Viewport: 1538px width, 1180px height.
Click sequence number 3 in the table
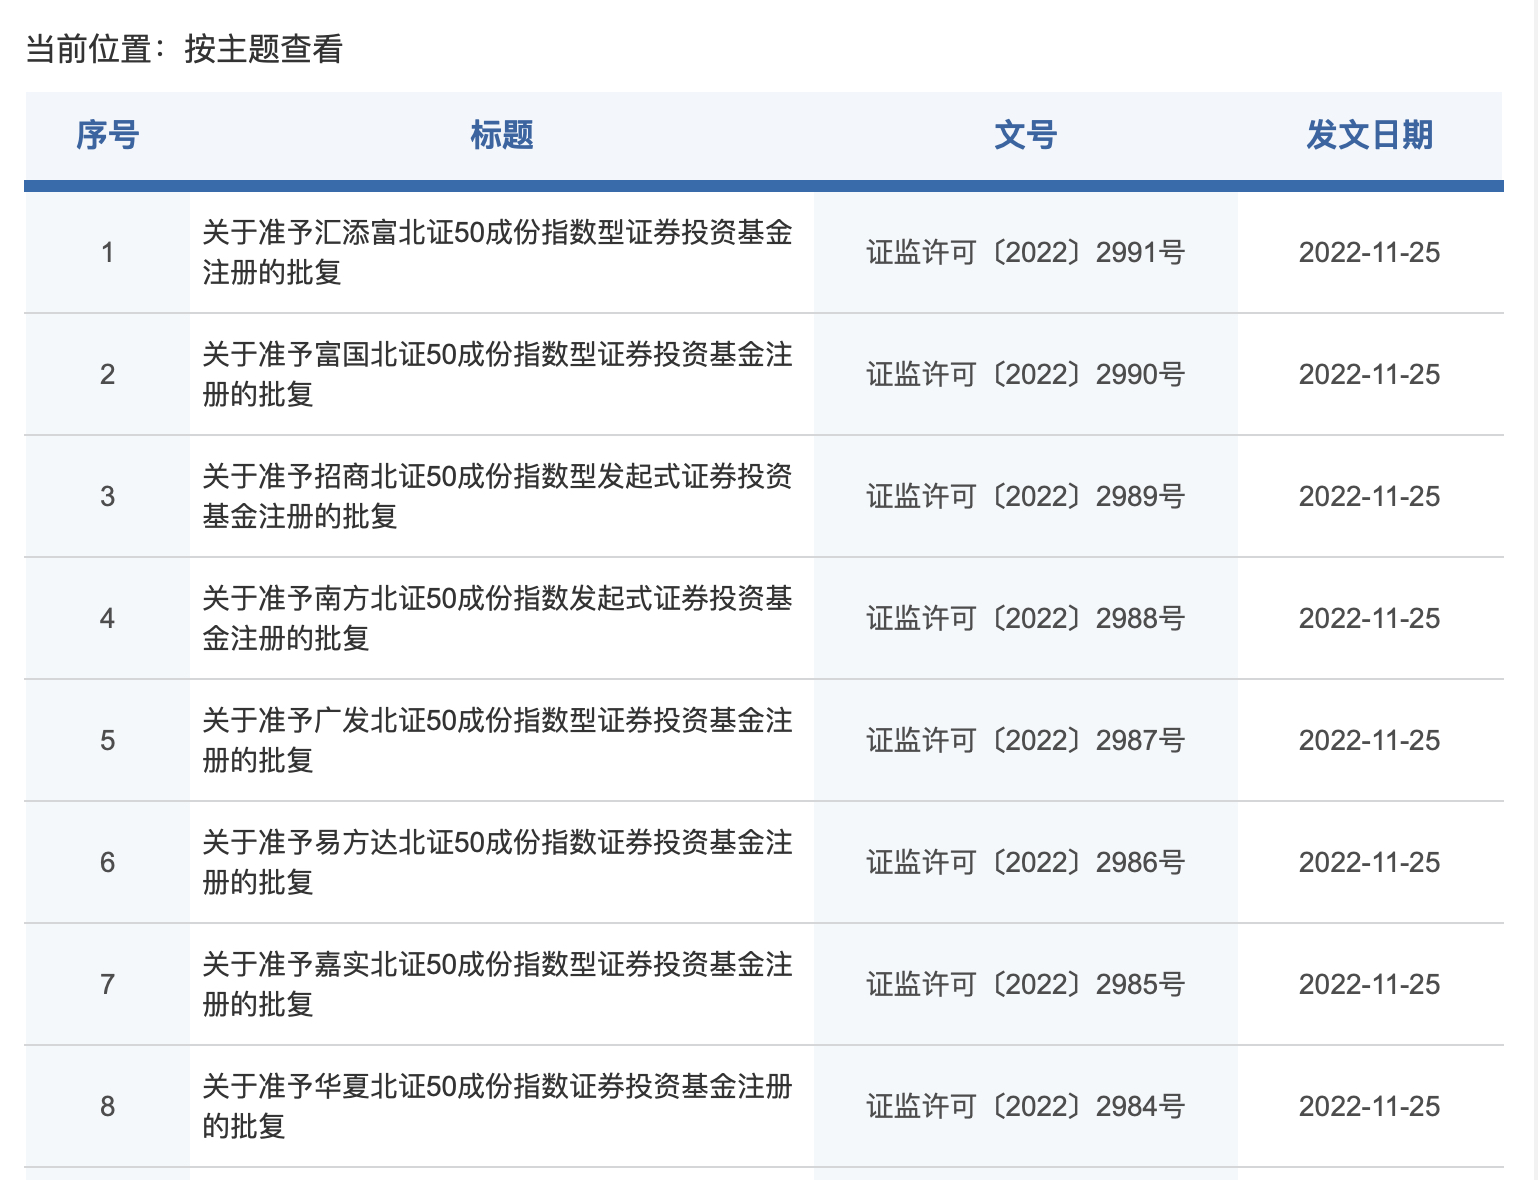click(107, 497)
